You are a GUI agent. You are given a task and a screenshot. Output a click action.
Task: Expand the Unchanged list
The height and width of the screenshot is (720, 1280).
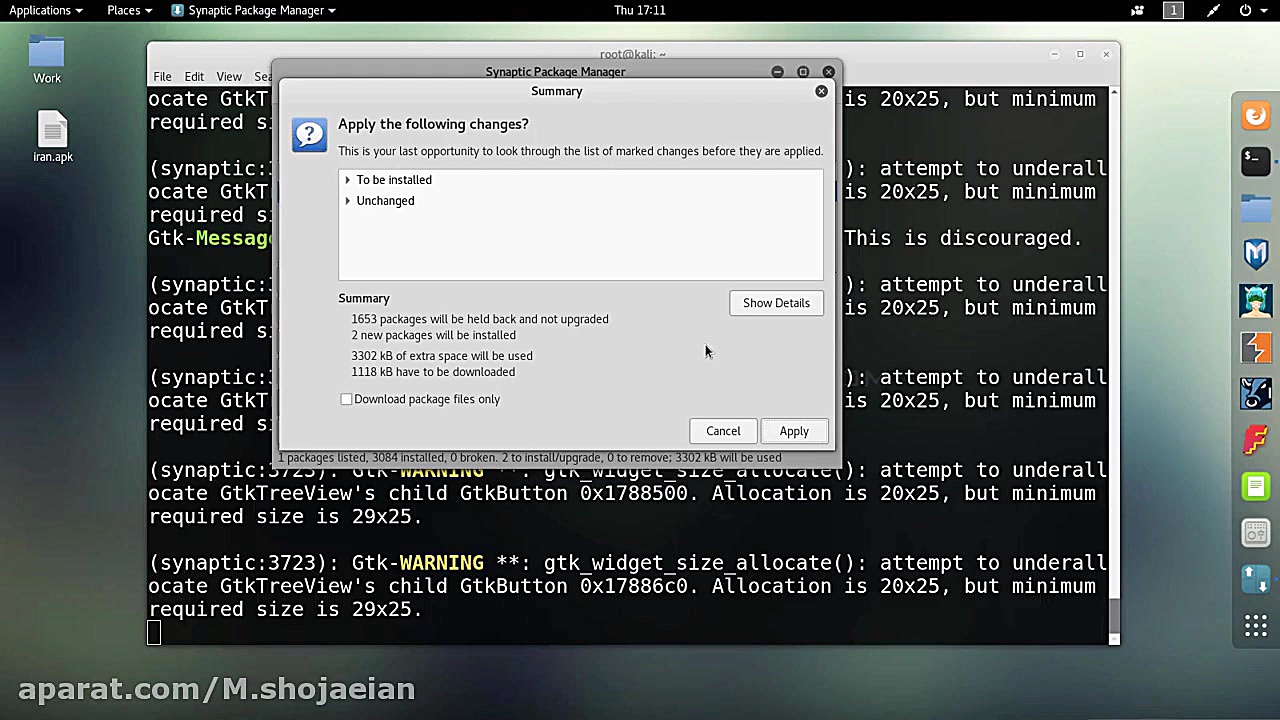point(348,201)
